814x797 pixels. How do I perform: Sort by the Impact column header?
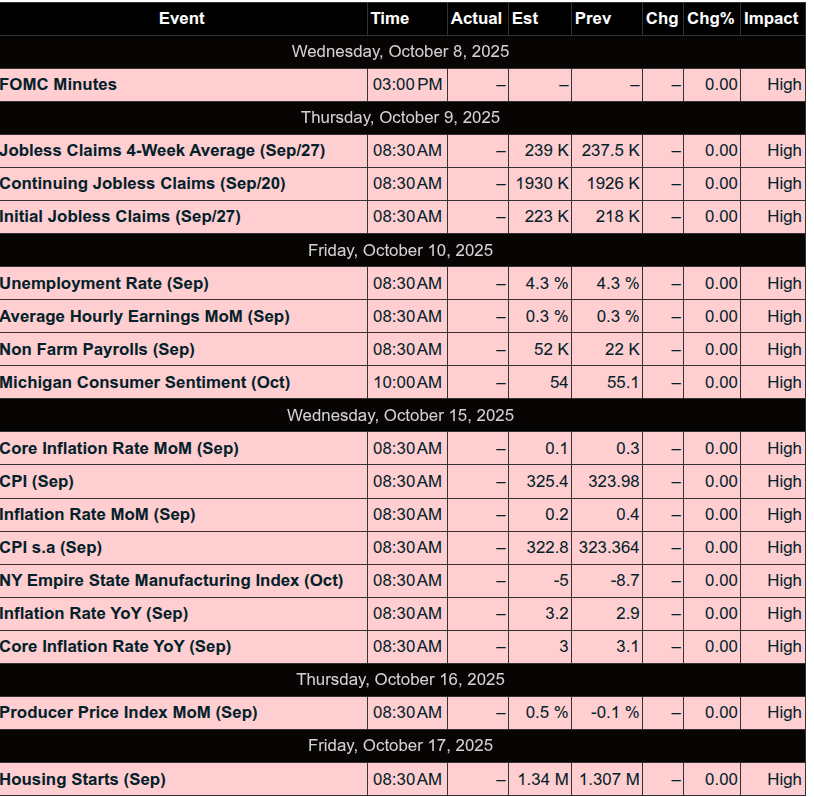[x=771, y=18]
